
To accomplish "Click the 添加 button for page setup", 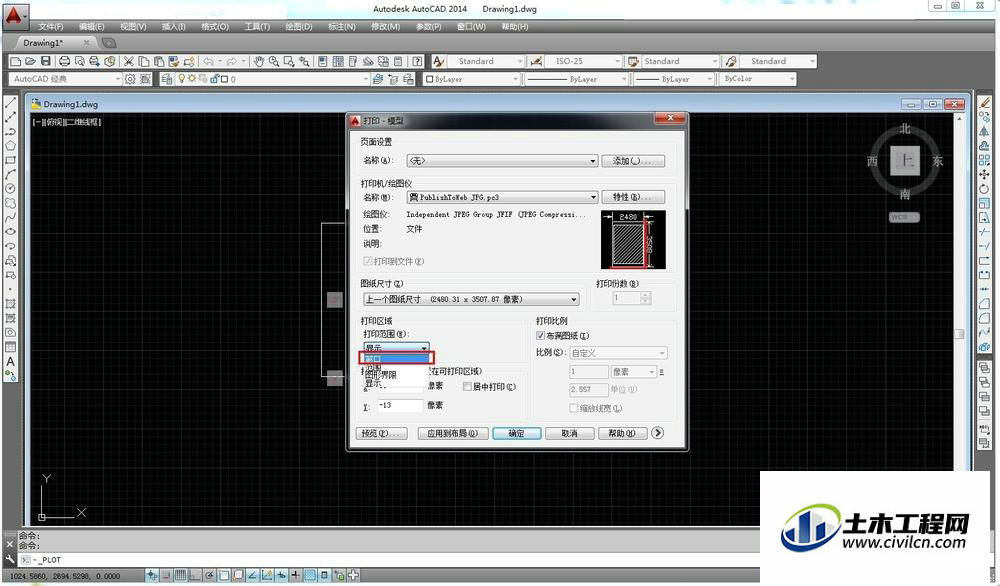I will pyautogui.click(x=633, y=161).
